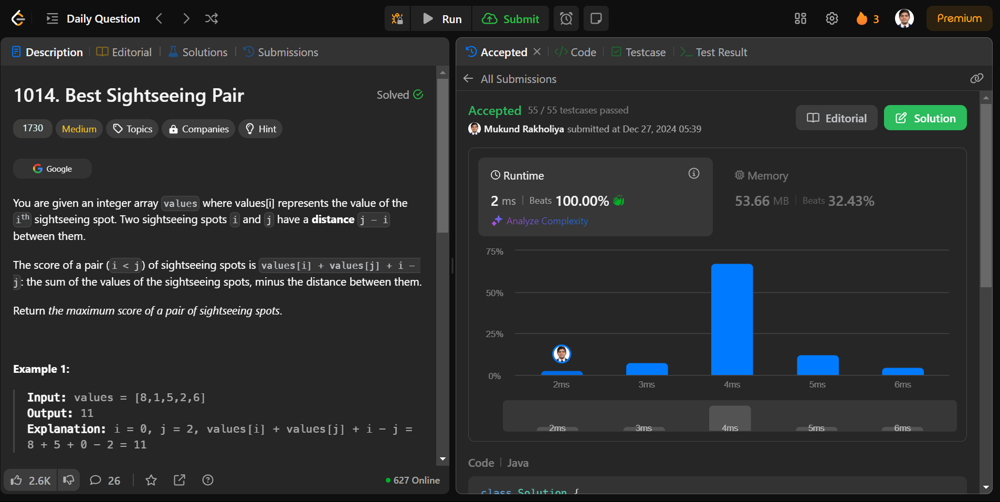Click the 627 Online indicator
The width and height of the screenshot is (1000, 502).
pos(413,480)
